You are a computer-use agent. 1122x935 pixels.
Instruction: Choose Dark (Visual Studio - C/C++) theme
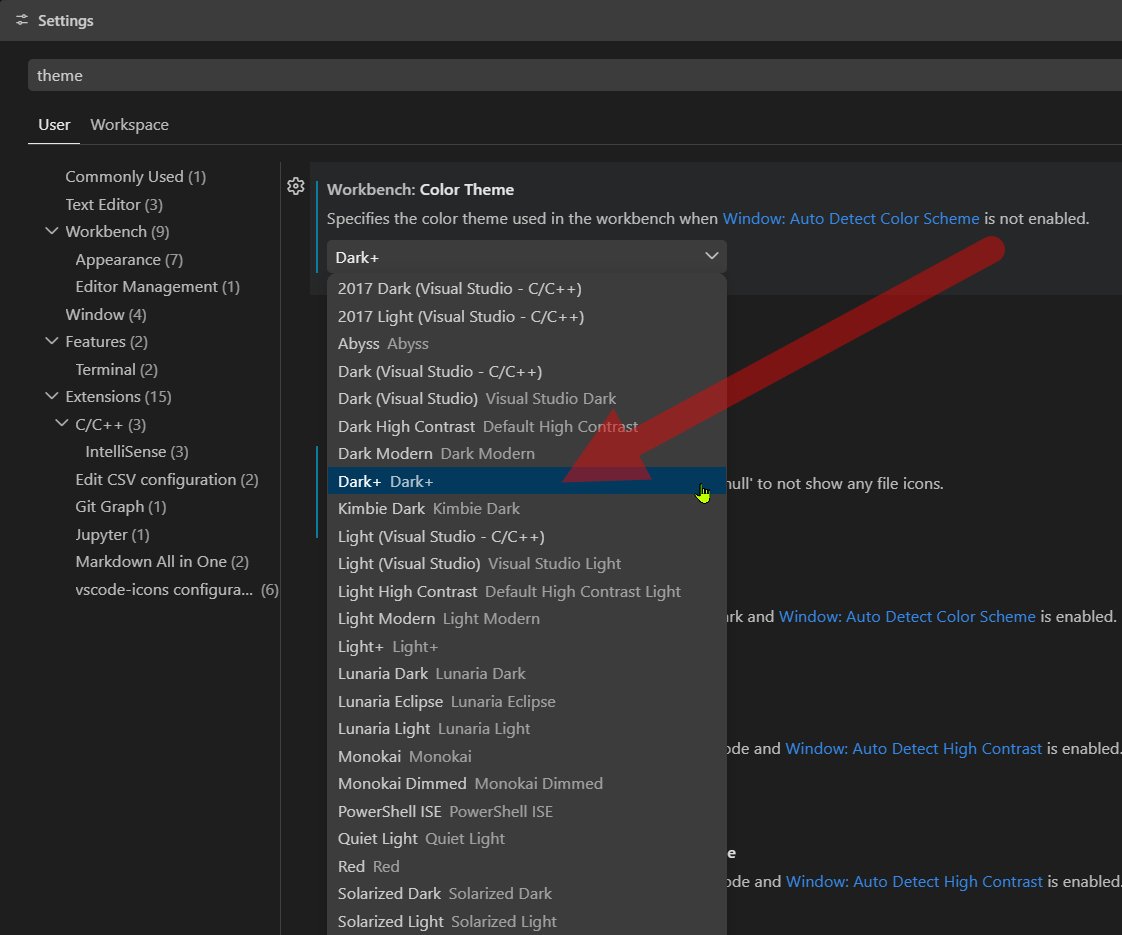click(x=527, y=371)
